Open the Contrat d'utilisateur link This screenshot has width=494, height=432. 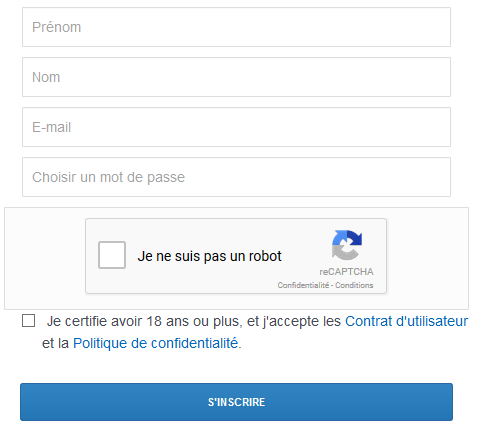pos(406,321)
